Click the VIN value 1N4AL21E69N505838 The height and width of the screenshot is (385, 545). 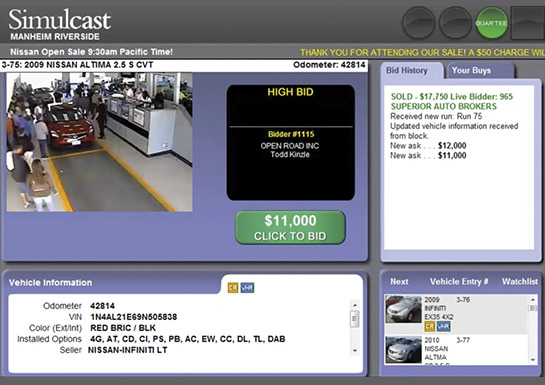click(133, 317)
